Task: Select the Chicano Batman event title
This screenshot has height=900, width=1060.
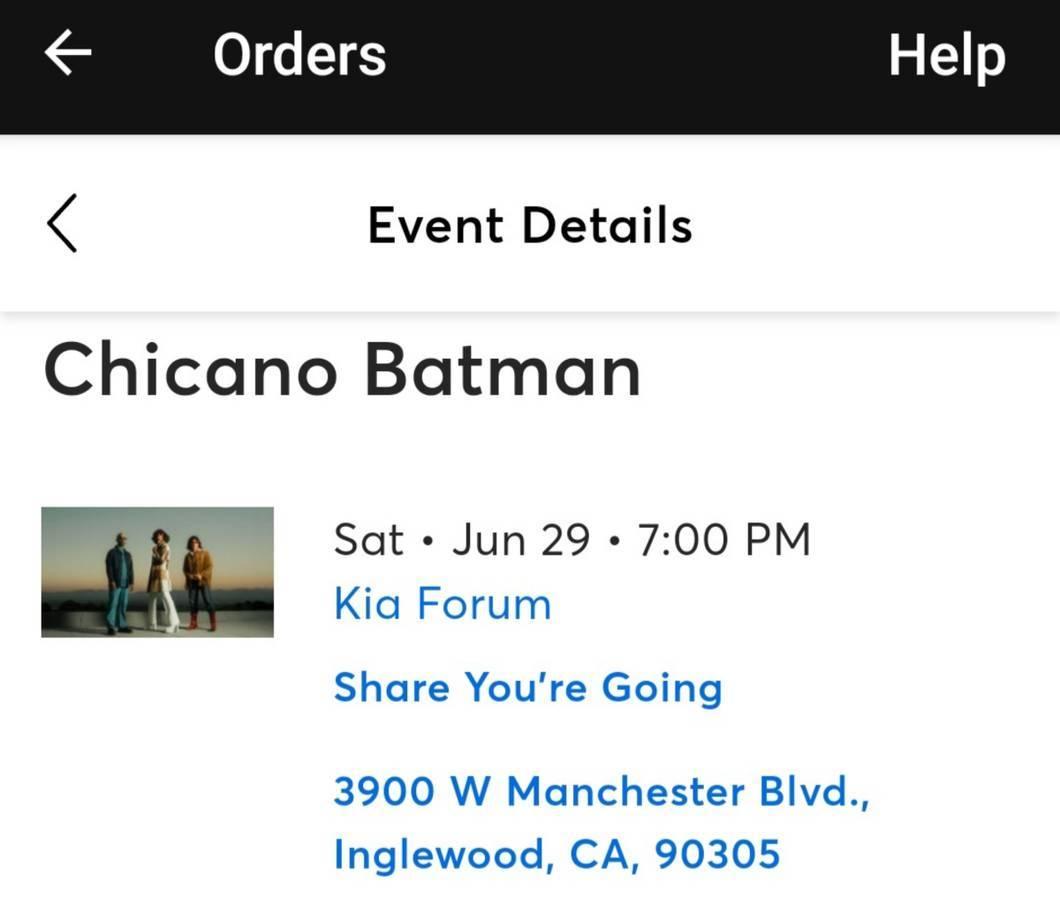Action: click(342, 370)
